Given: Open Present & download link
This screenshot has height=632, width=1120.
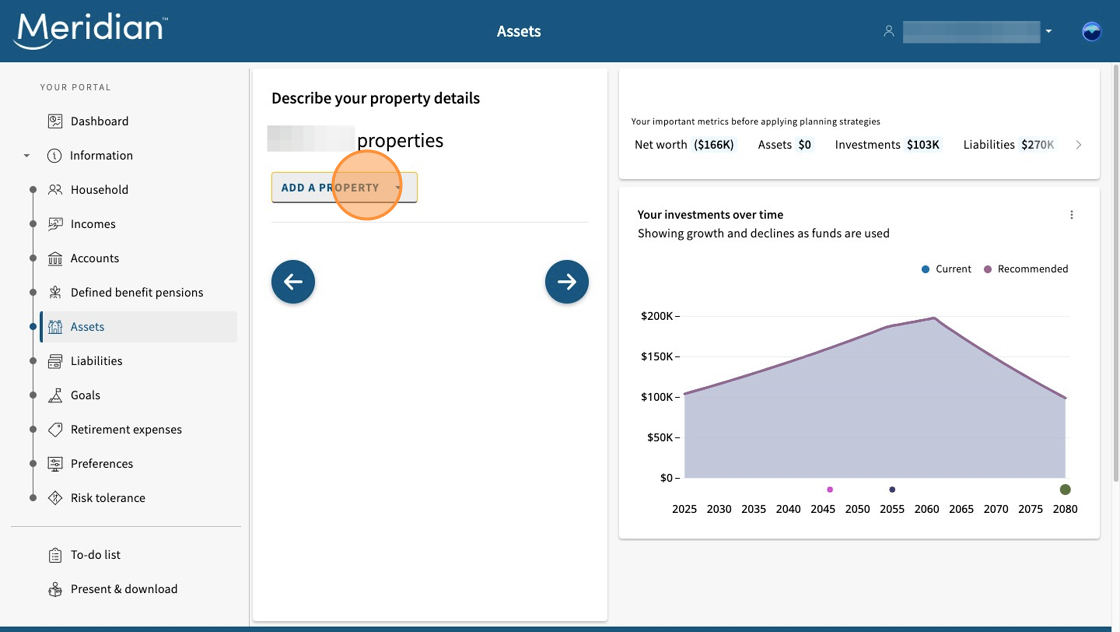Looking at the screenshot, I should 124,589.
